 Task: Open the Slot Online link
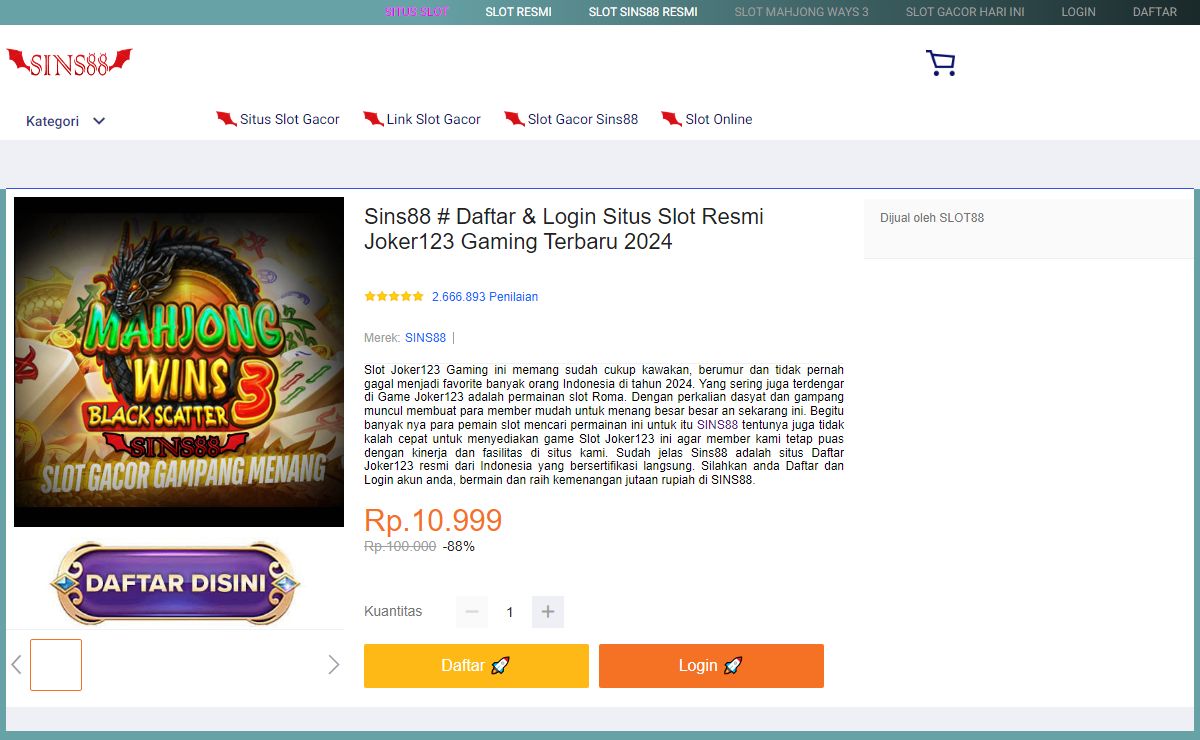[707, 119]
